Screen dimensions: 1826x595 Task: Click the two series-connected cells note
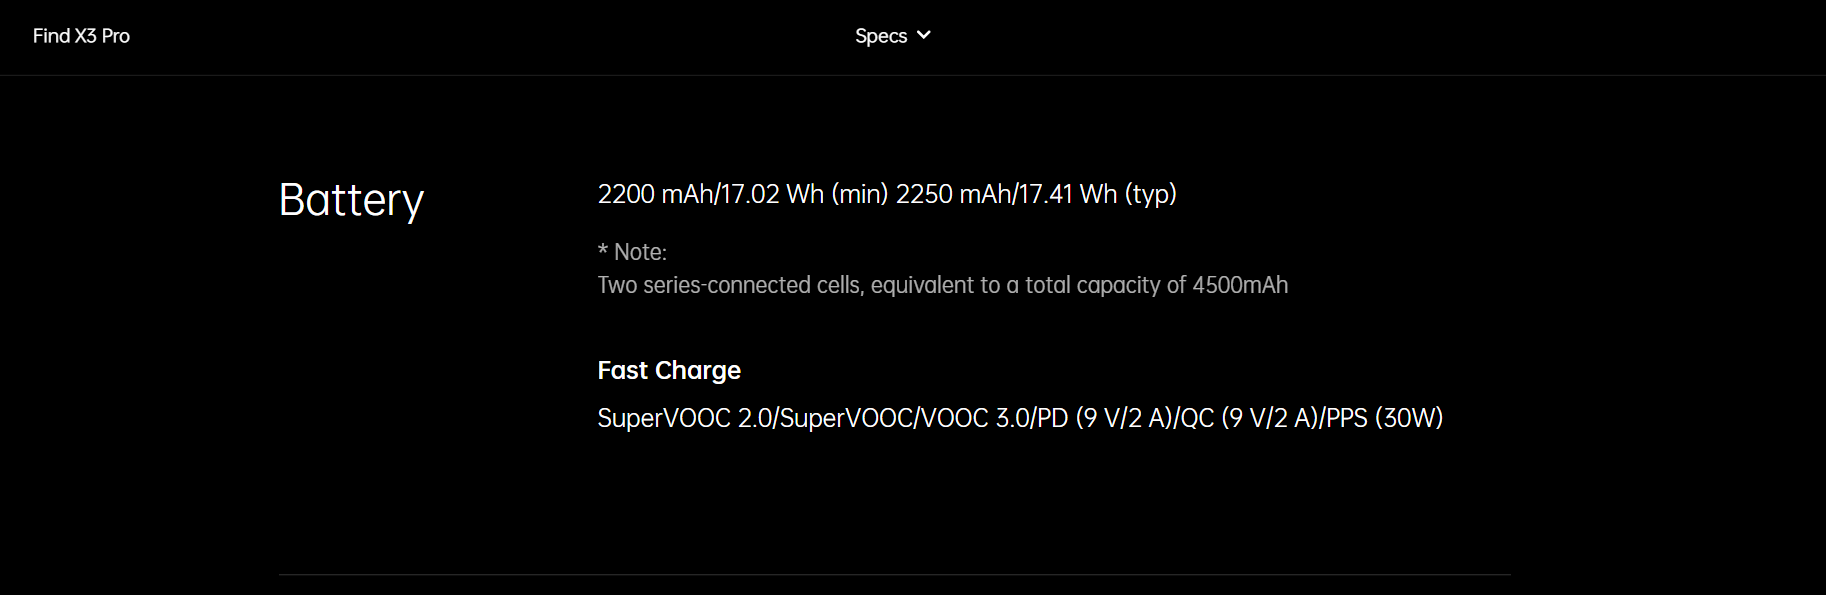[943, 285]
